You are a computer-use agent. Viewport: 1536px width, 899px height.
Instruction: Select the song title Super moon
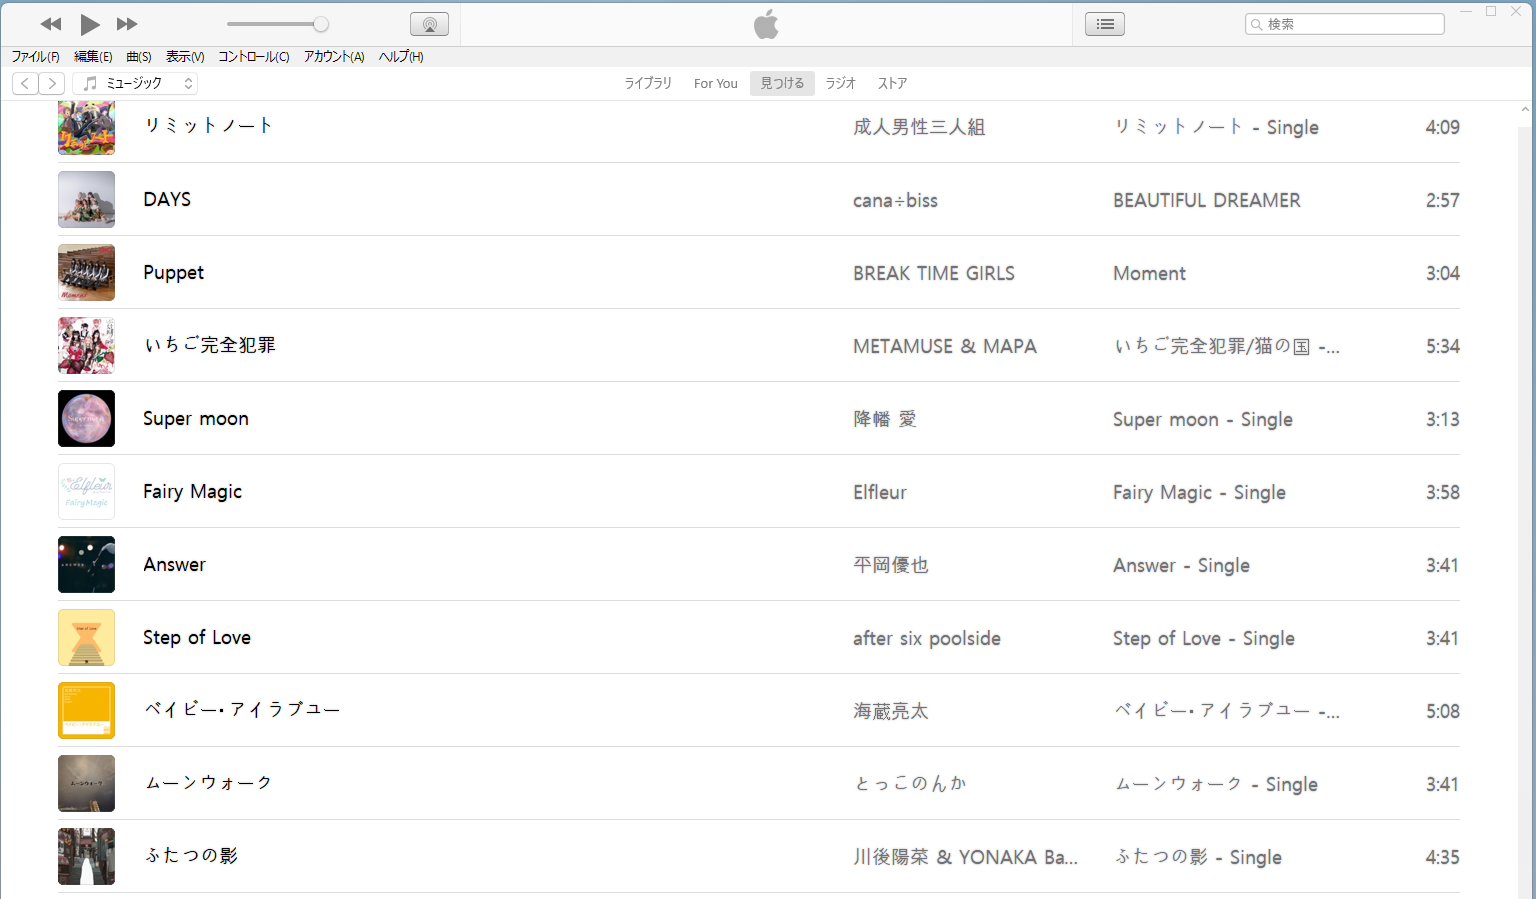point(196,418)
